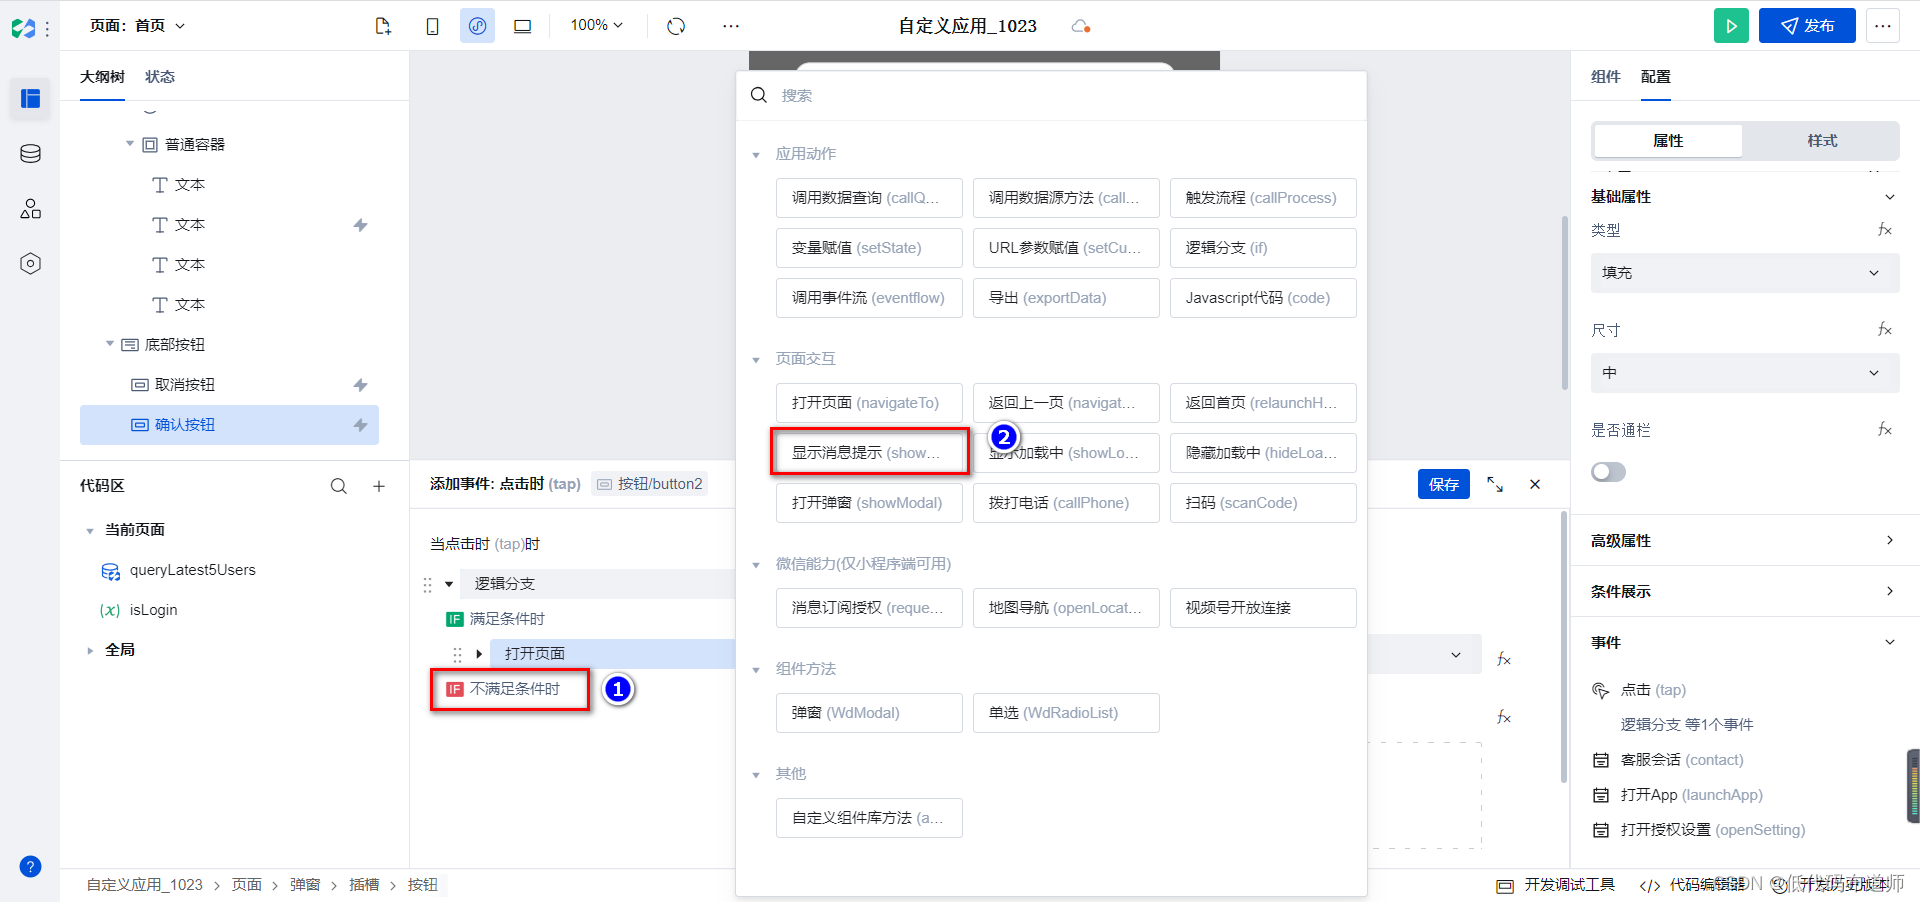Viewport: 1920px width, 902px height.
Task: Search in the code area
Action: point(339,486)
